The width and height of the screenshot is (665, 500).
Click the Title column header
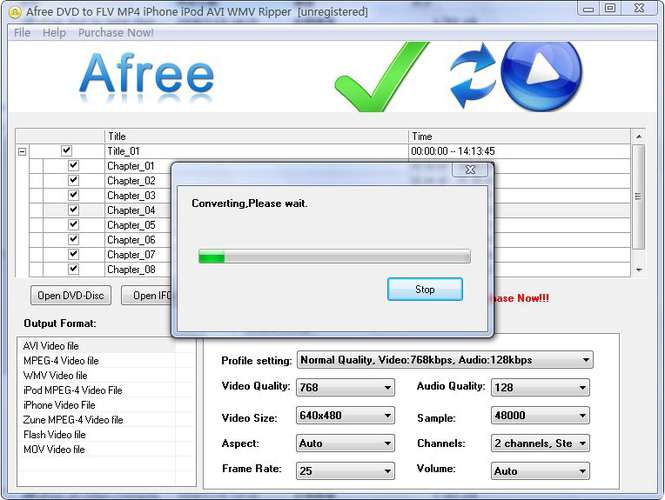(x=256, y=136)
